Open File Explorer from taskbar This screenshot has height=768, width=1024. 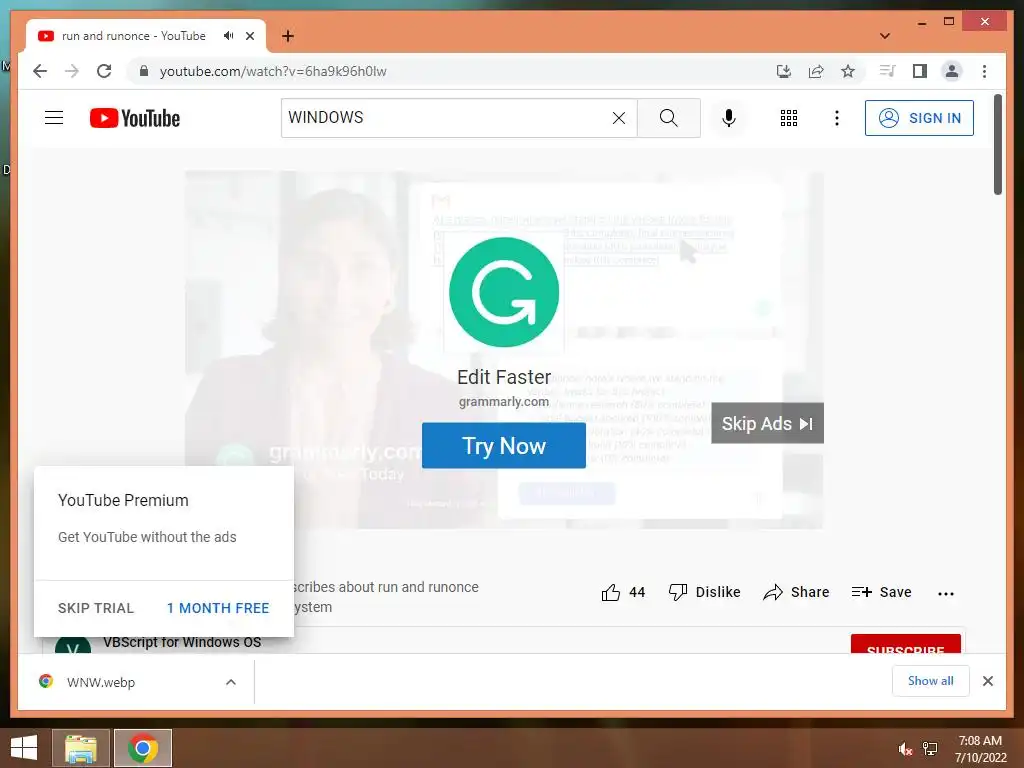[81, 748]
